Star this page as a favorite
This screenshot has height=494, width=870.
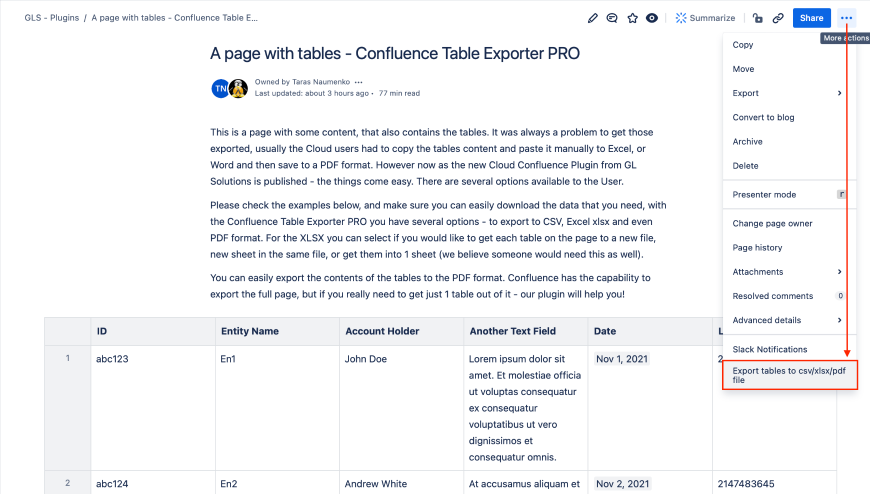point(632,18)
